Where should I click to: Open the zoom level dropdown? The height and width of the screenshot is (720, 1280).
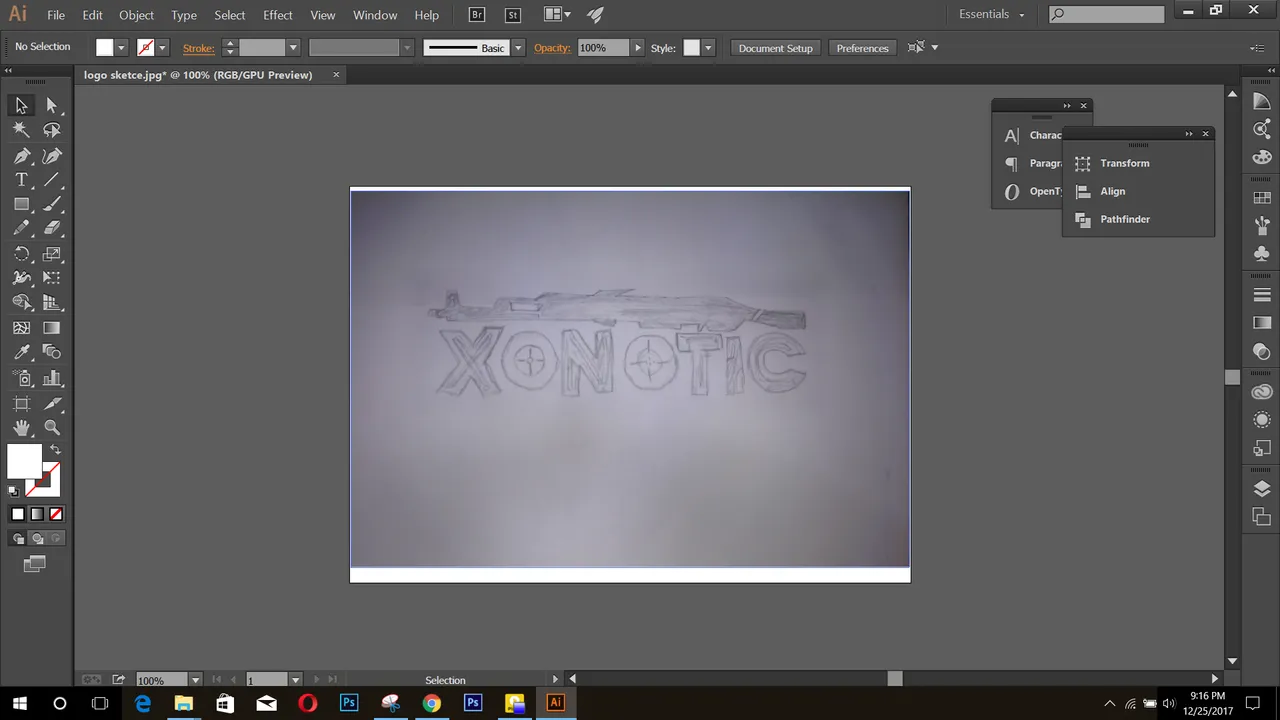click(195, 680)
